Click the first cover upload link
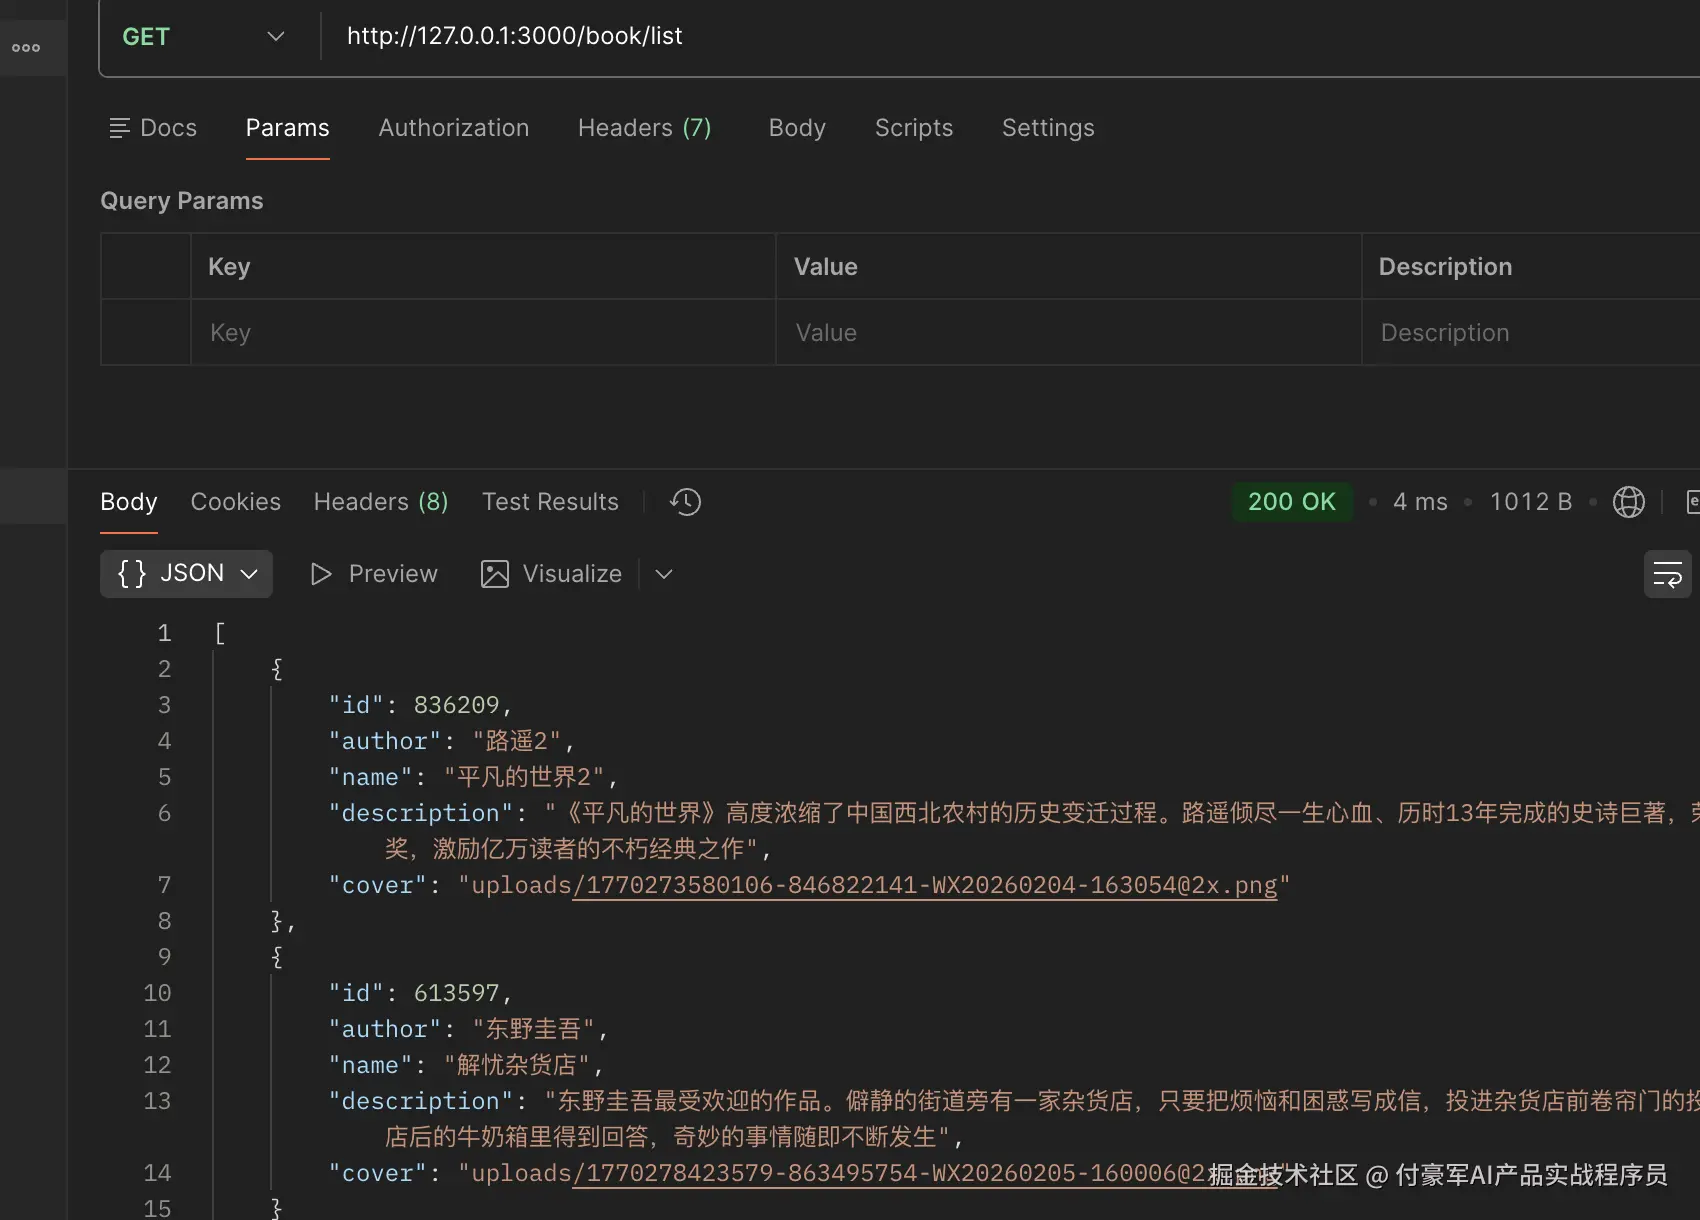Screen dimensions: 1700x1220 (x=925, y=886)
